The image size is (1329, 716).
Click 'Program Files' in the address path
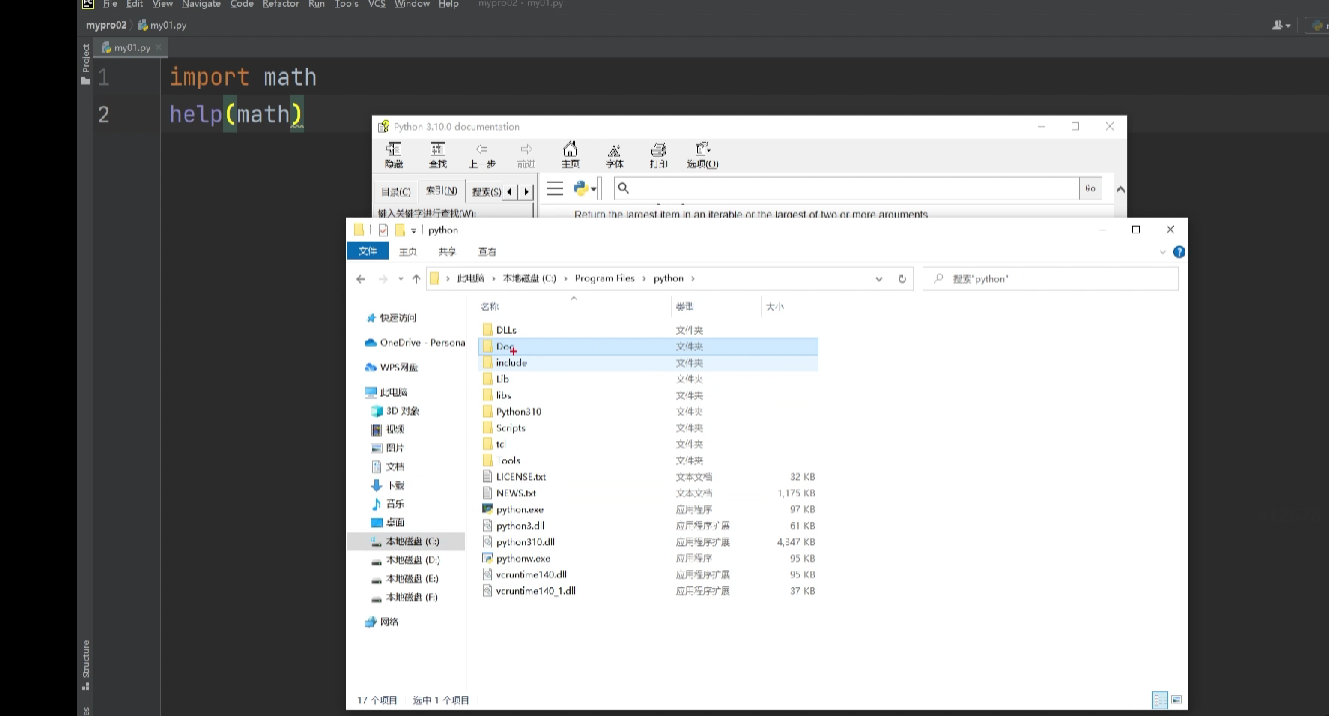[x=605, y=279]
